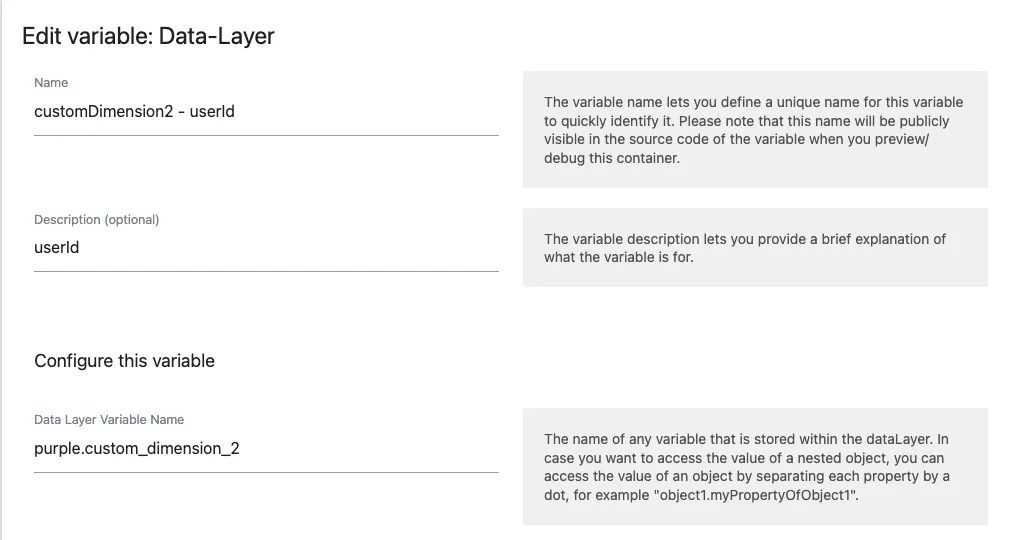
Task: Click the 'Data Layer Variable Name' label
Action: 108,420
